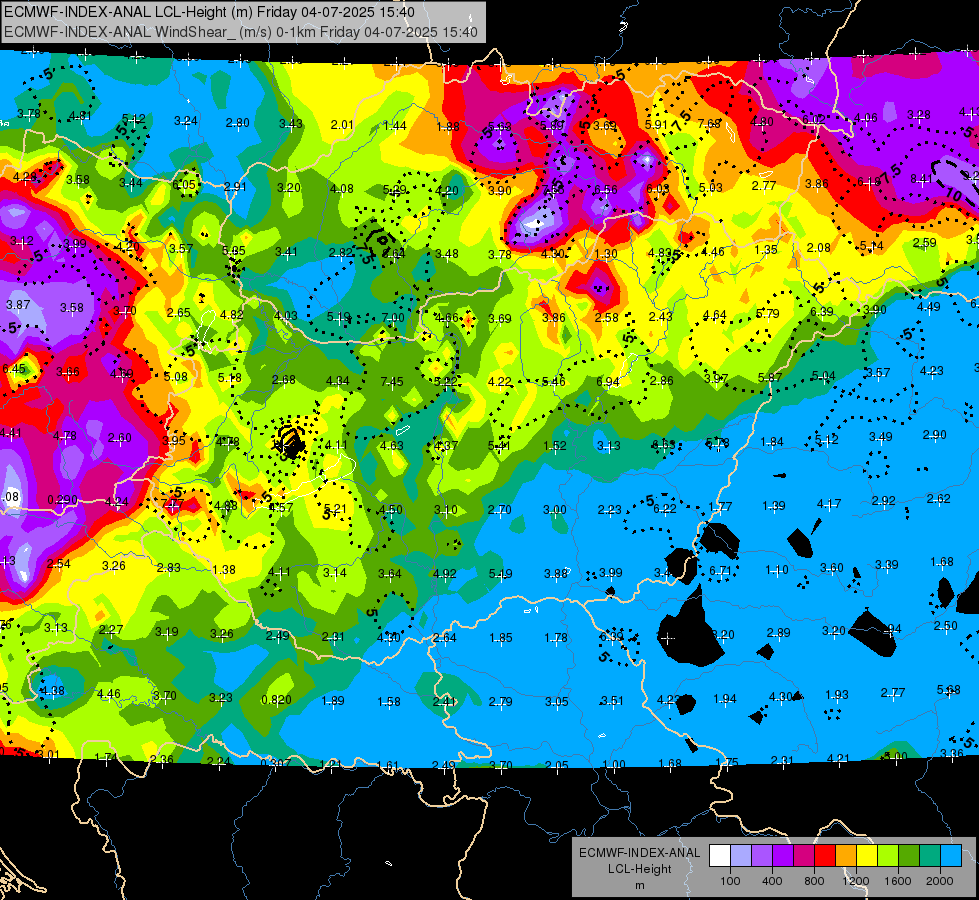Click ECMWF-INDEX-ANAL text in the legend box

click(x=639, y=853)
